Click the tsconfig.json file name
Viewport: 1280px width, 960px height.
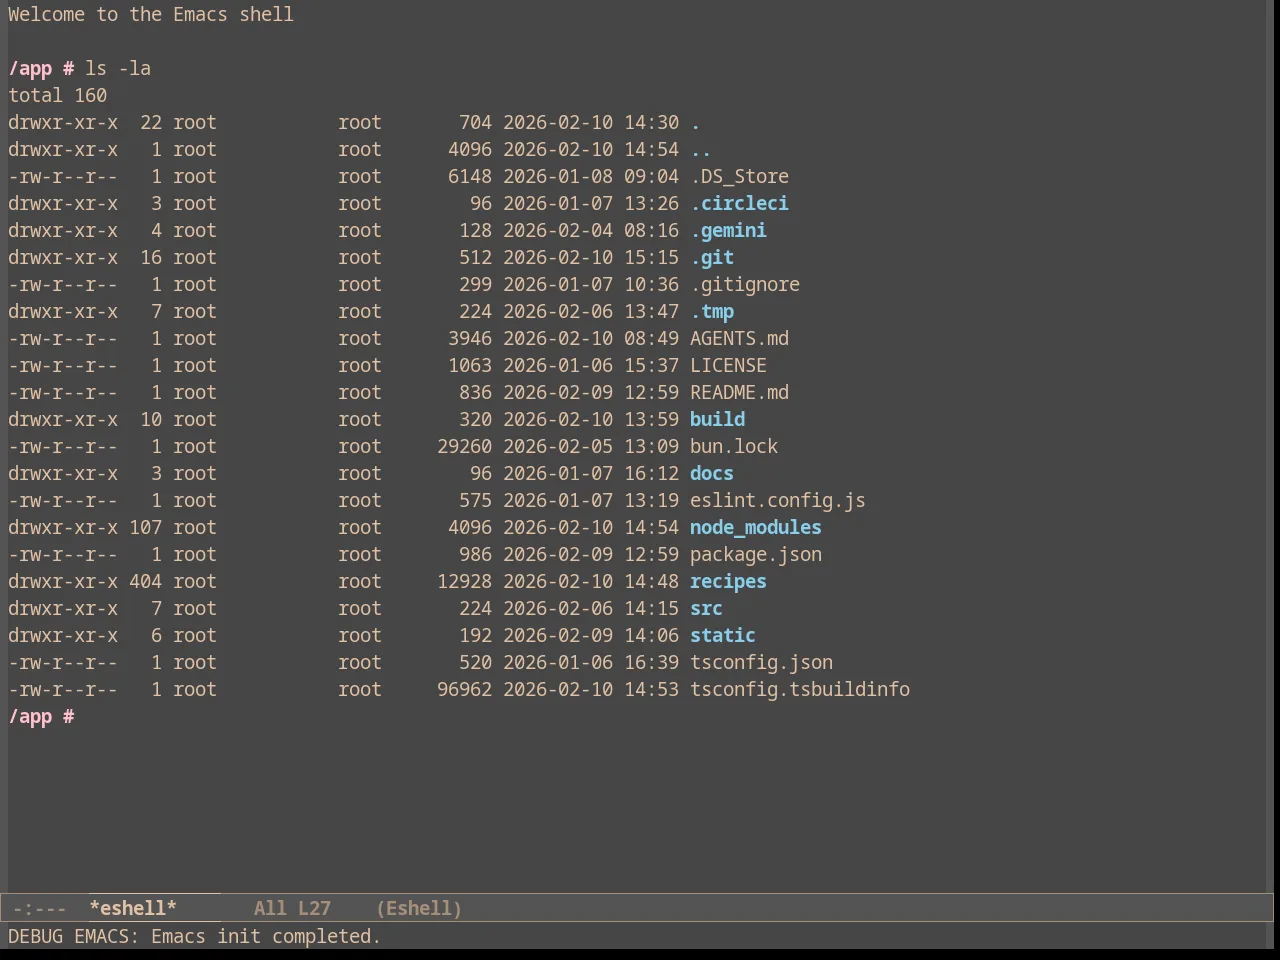pyautogui.click(x=761, y=662)
